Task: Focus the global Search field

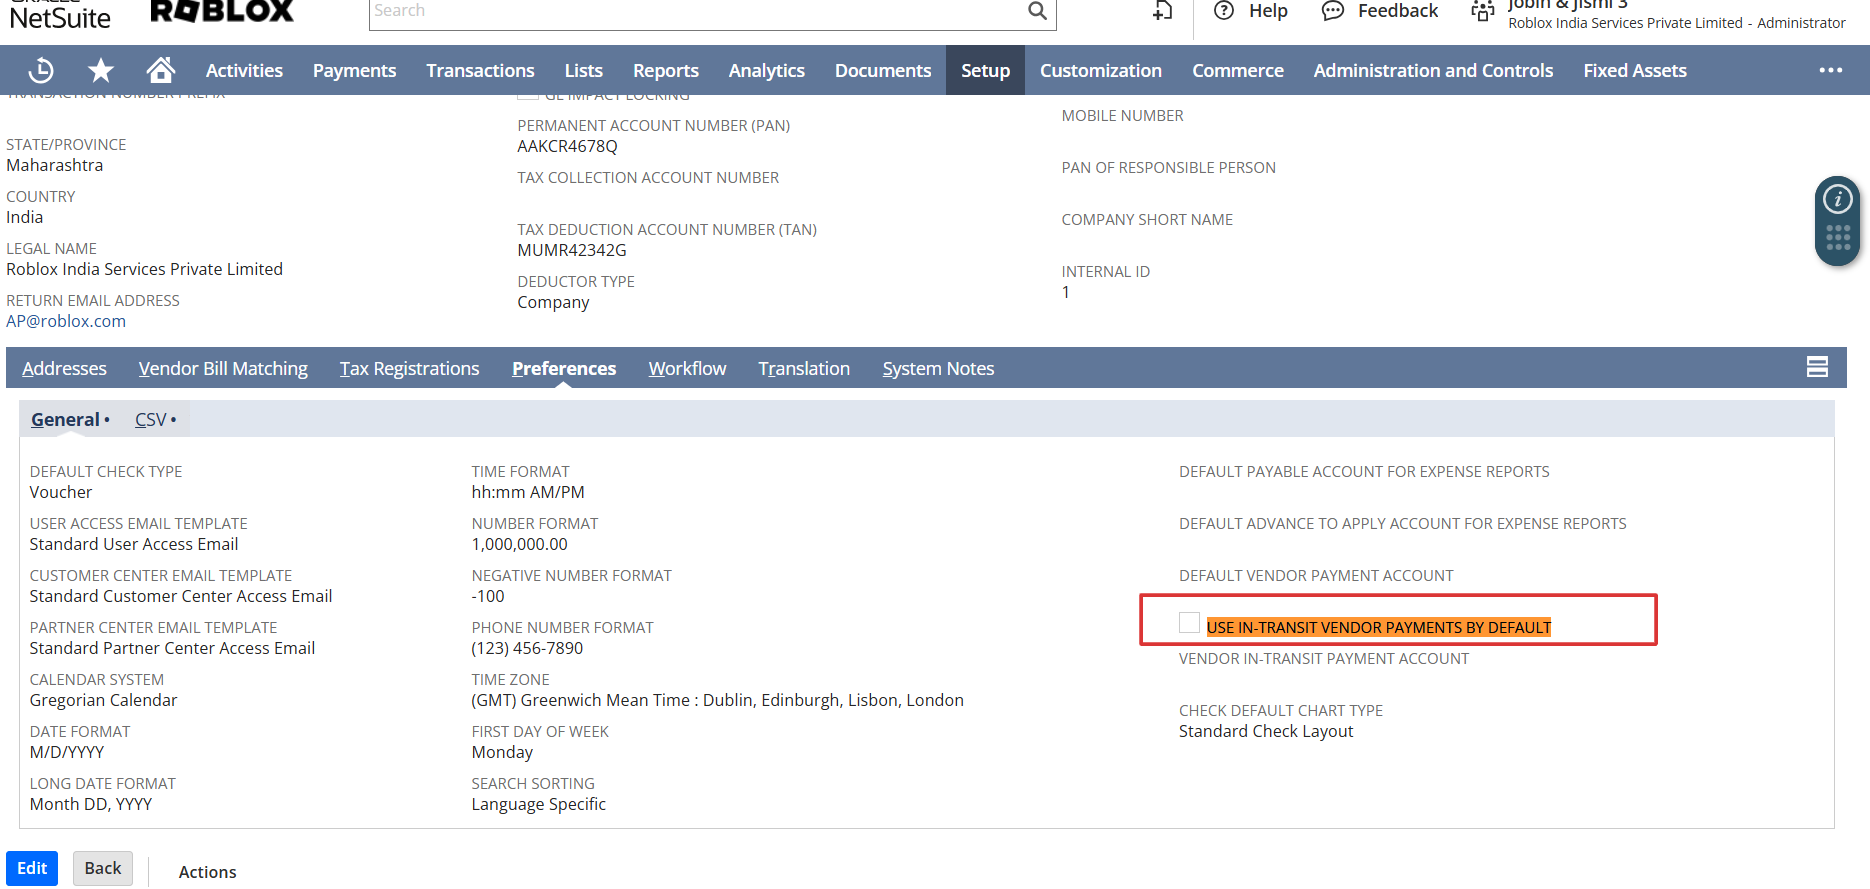Action: pyautogui.click(x=695, y=11)
